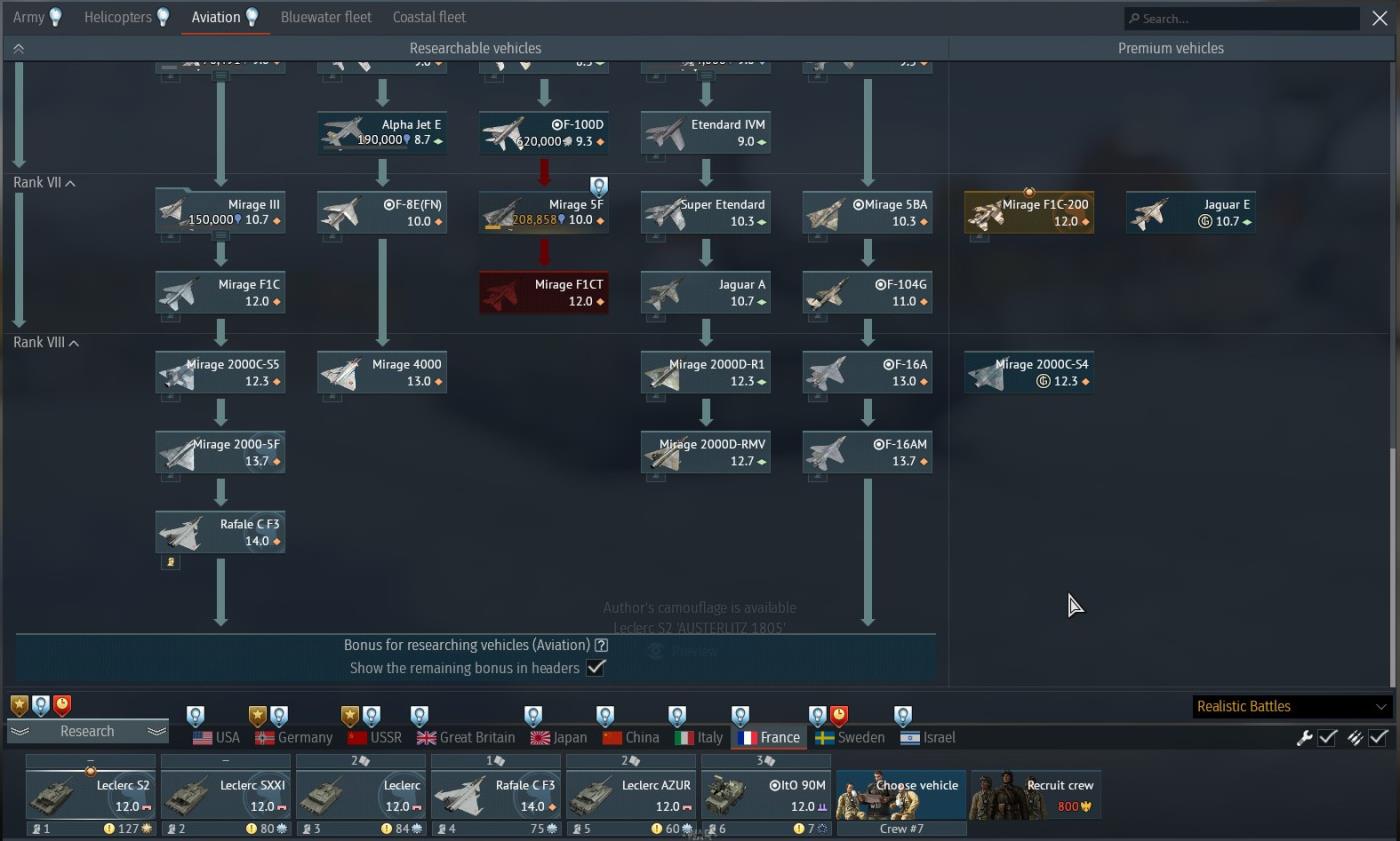1400x841 pixels.
Task: Select the Leclerc SXXI crew slot
Action: [x=226, y=796]
